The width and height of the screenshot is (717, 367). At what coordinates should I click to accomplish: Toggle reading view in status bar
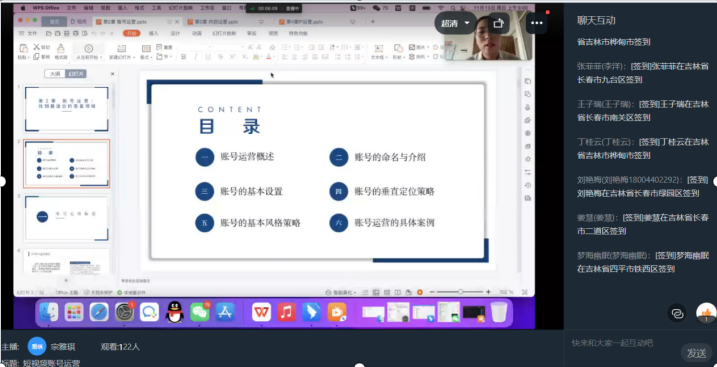[398, 292]
